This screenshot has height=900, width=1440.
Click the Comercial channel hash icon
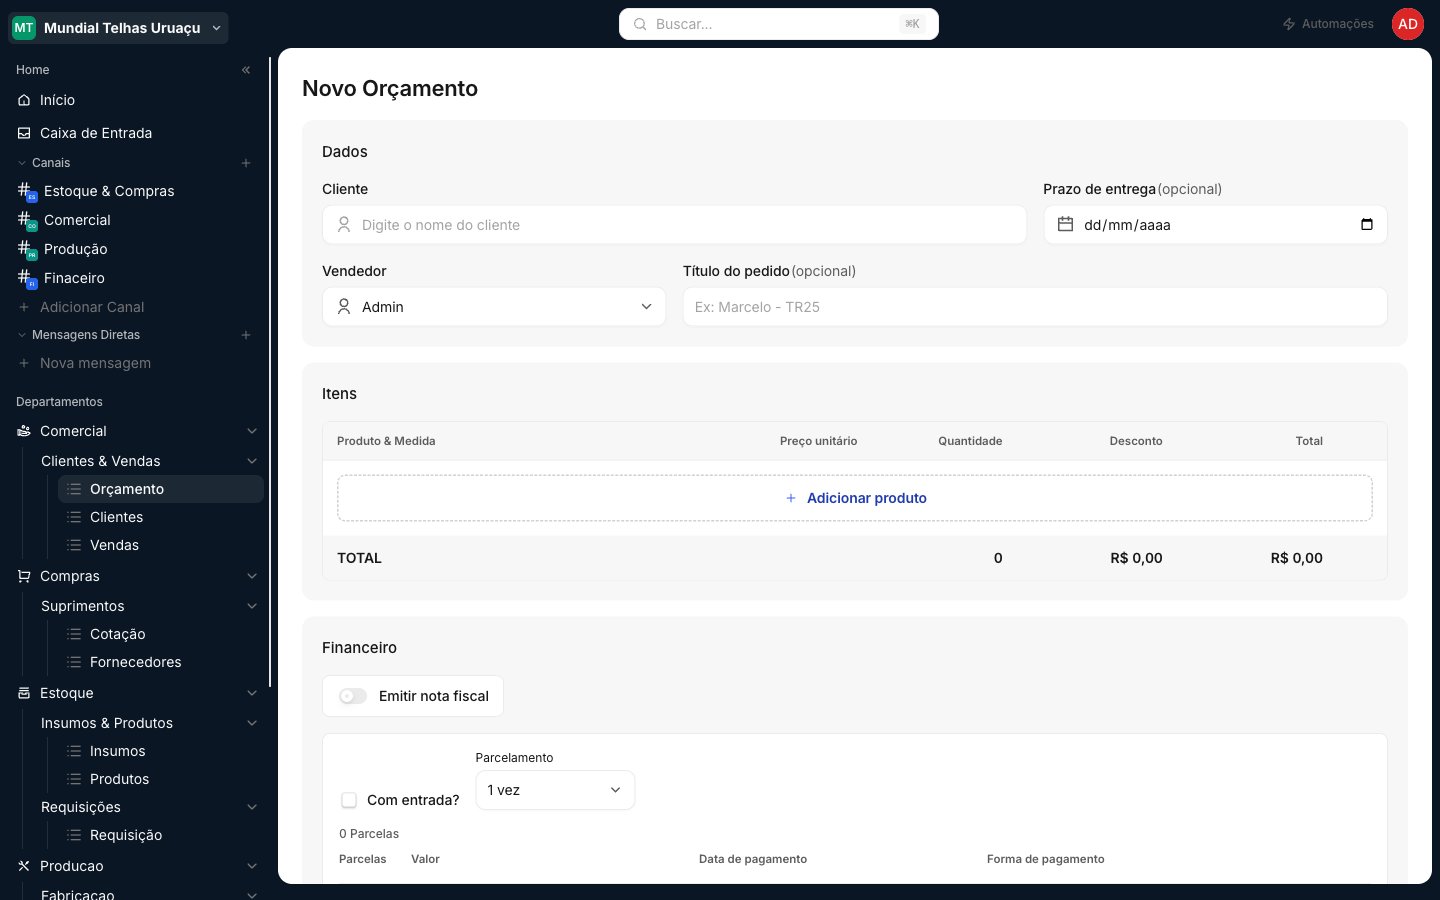tap(26, 220)
